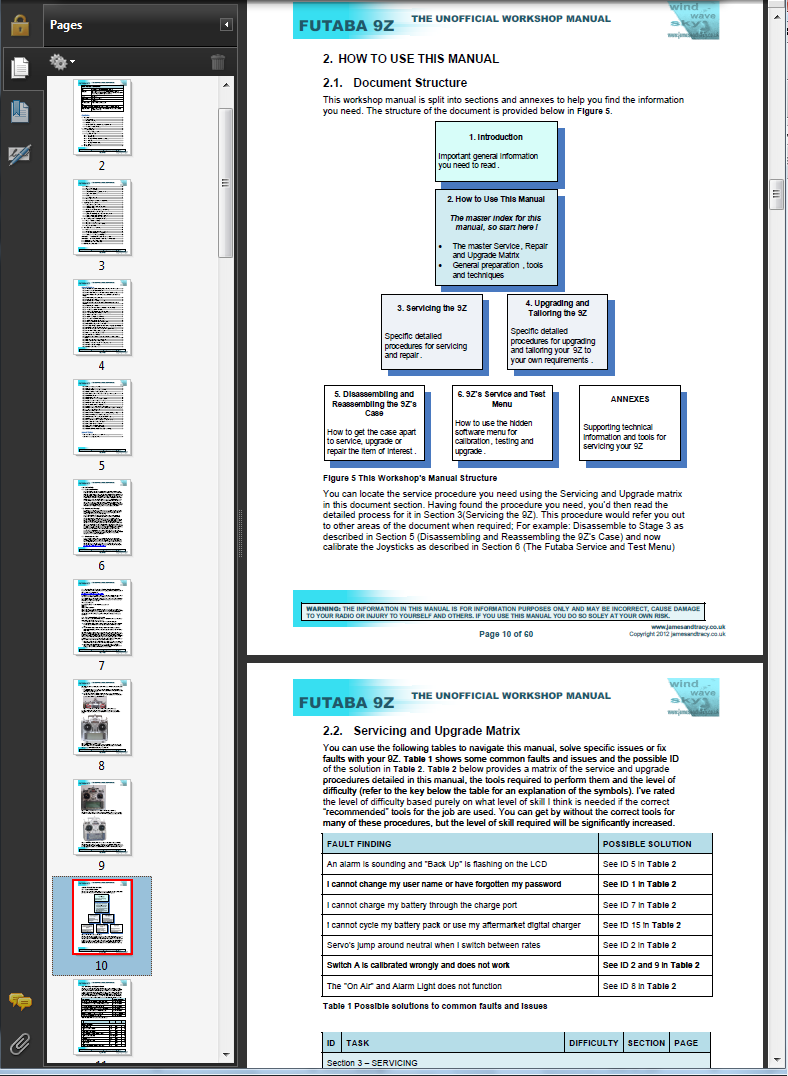Screen dimensions: 788x1076
Task: Open the Comments panel icon
Action: tap(20, 1001)
